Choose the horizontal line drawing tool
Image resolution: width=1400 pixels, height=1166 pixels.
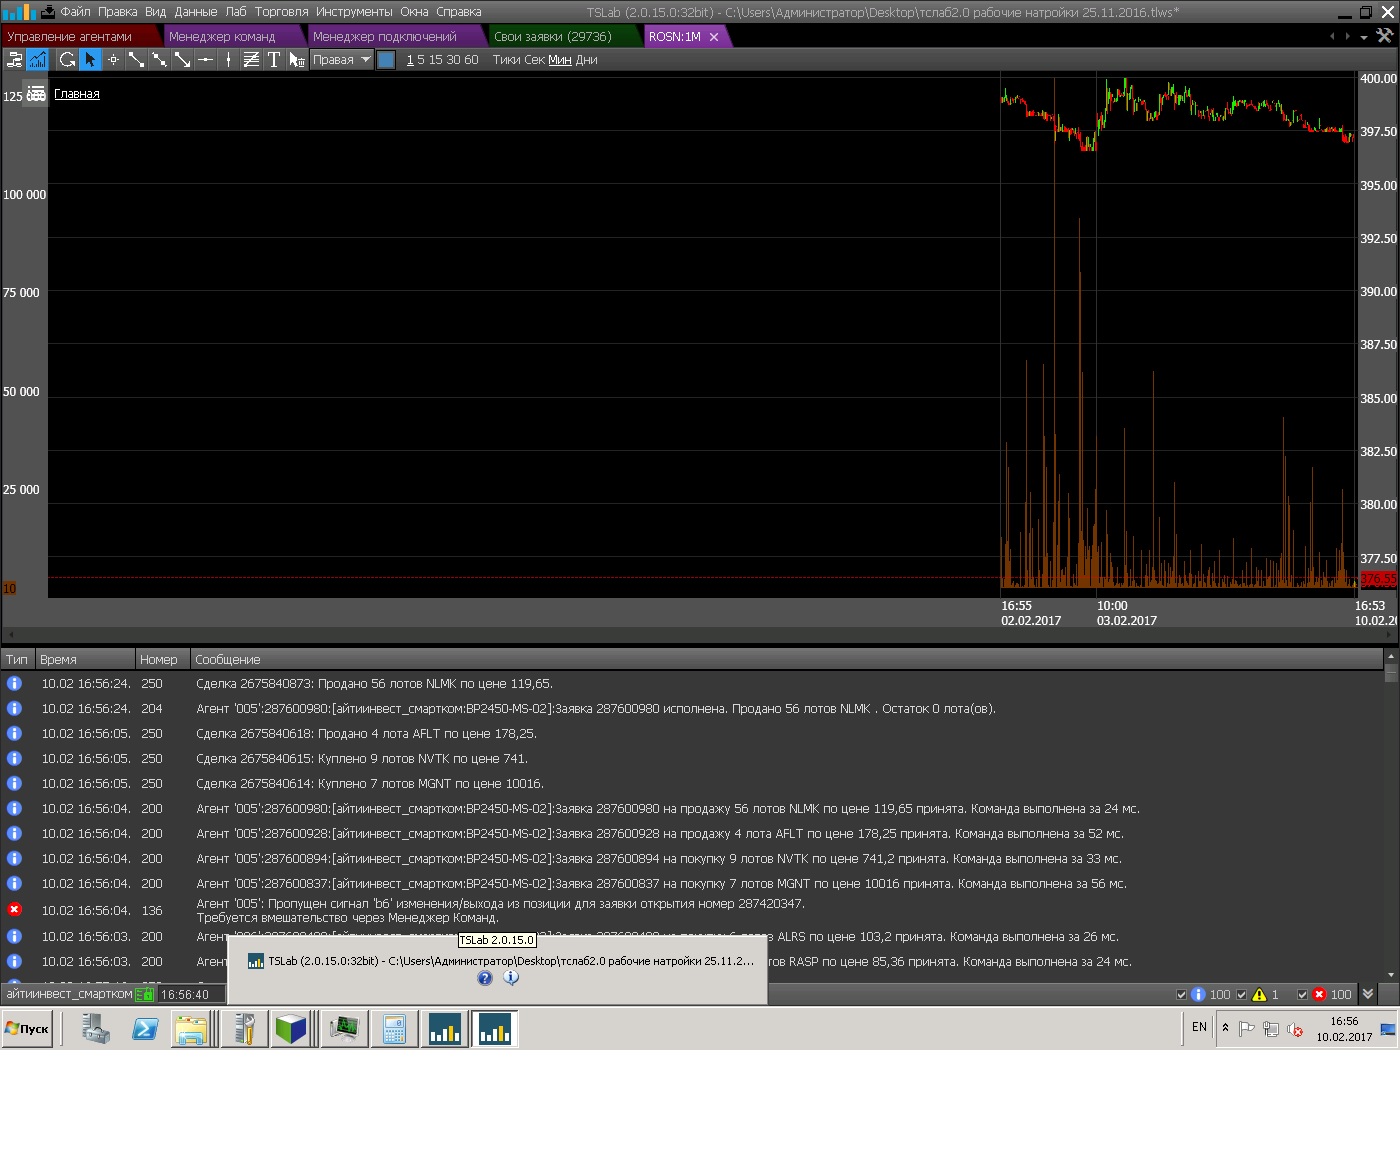coord(205,60)
